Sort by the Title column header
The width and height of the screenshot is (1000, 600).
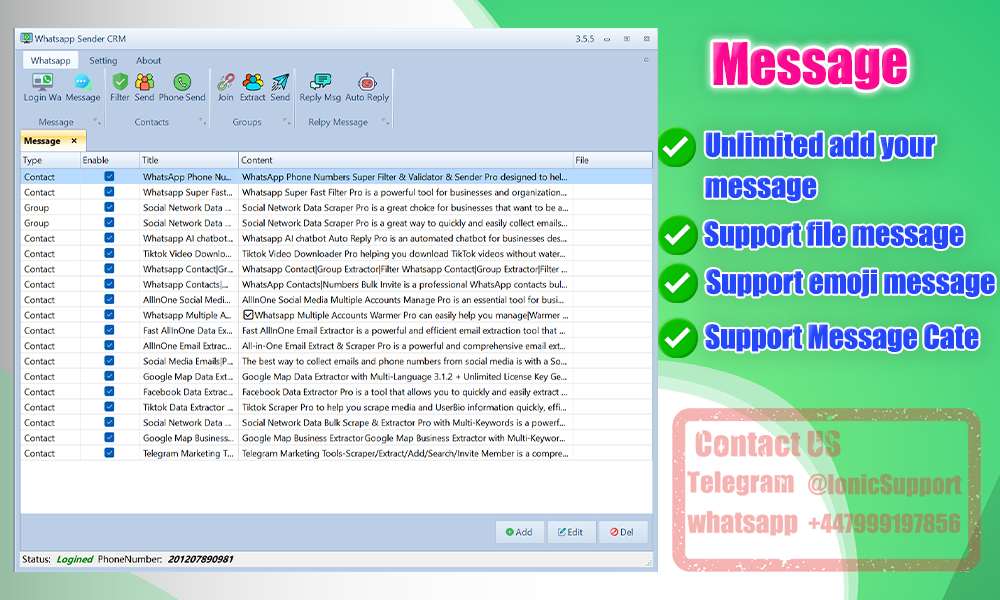(189, 160)
